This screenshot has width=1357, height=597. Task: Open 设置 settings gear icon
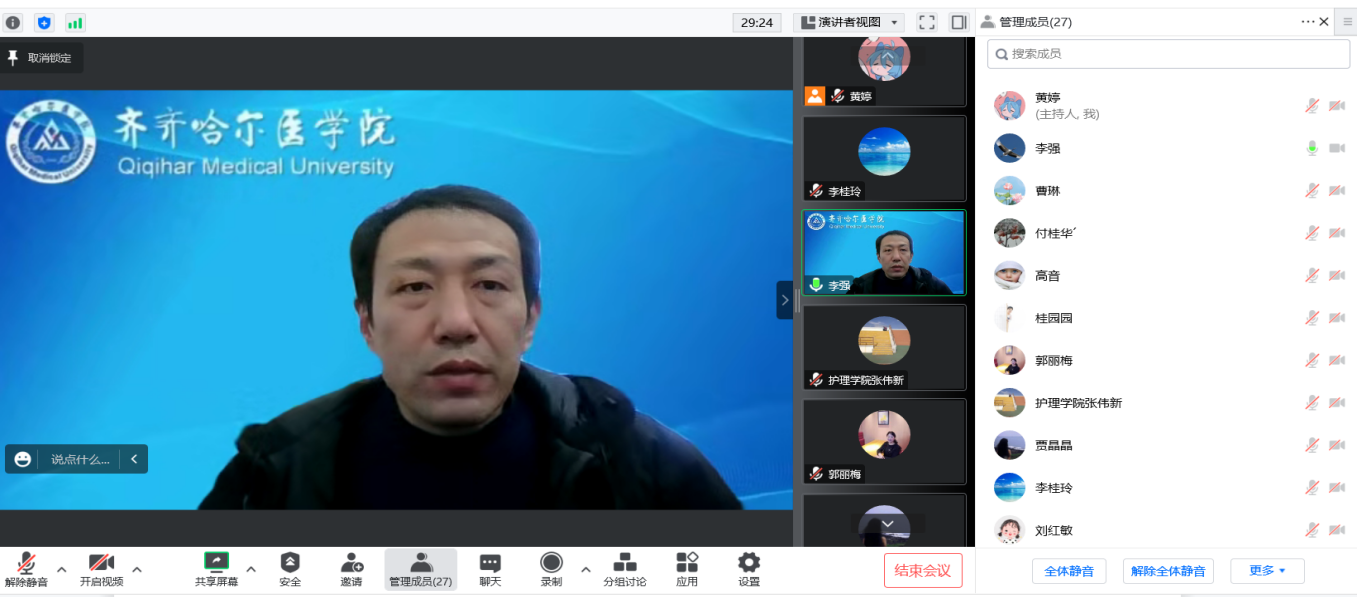click(x=749, y=563)
